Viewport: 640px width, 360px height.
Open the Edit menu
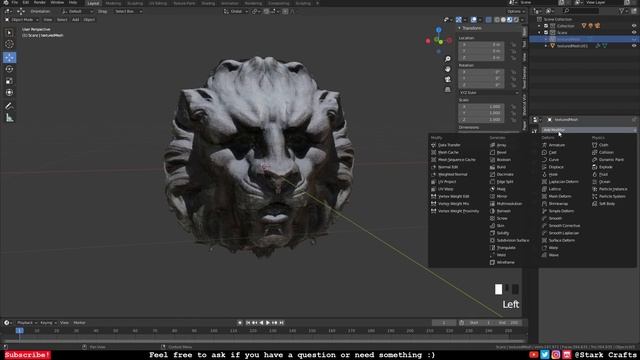[26, 2]
